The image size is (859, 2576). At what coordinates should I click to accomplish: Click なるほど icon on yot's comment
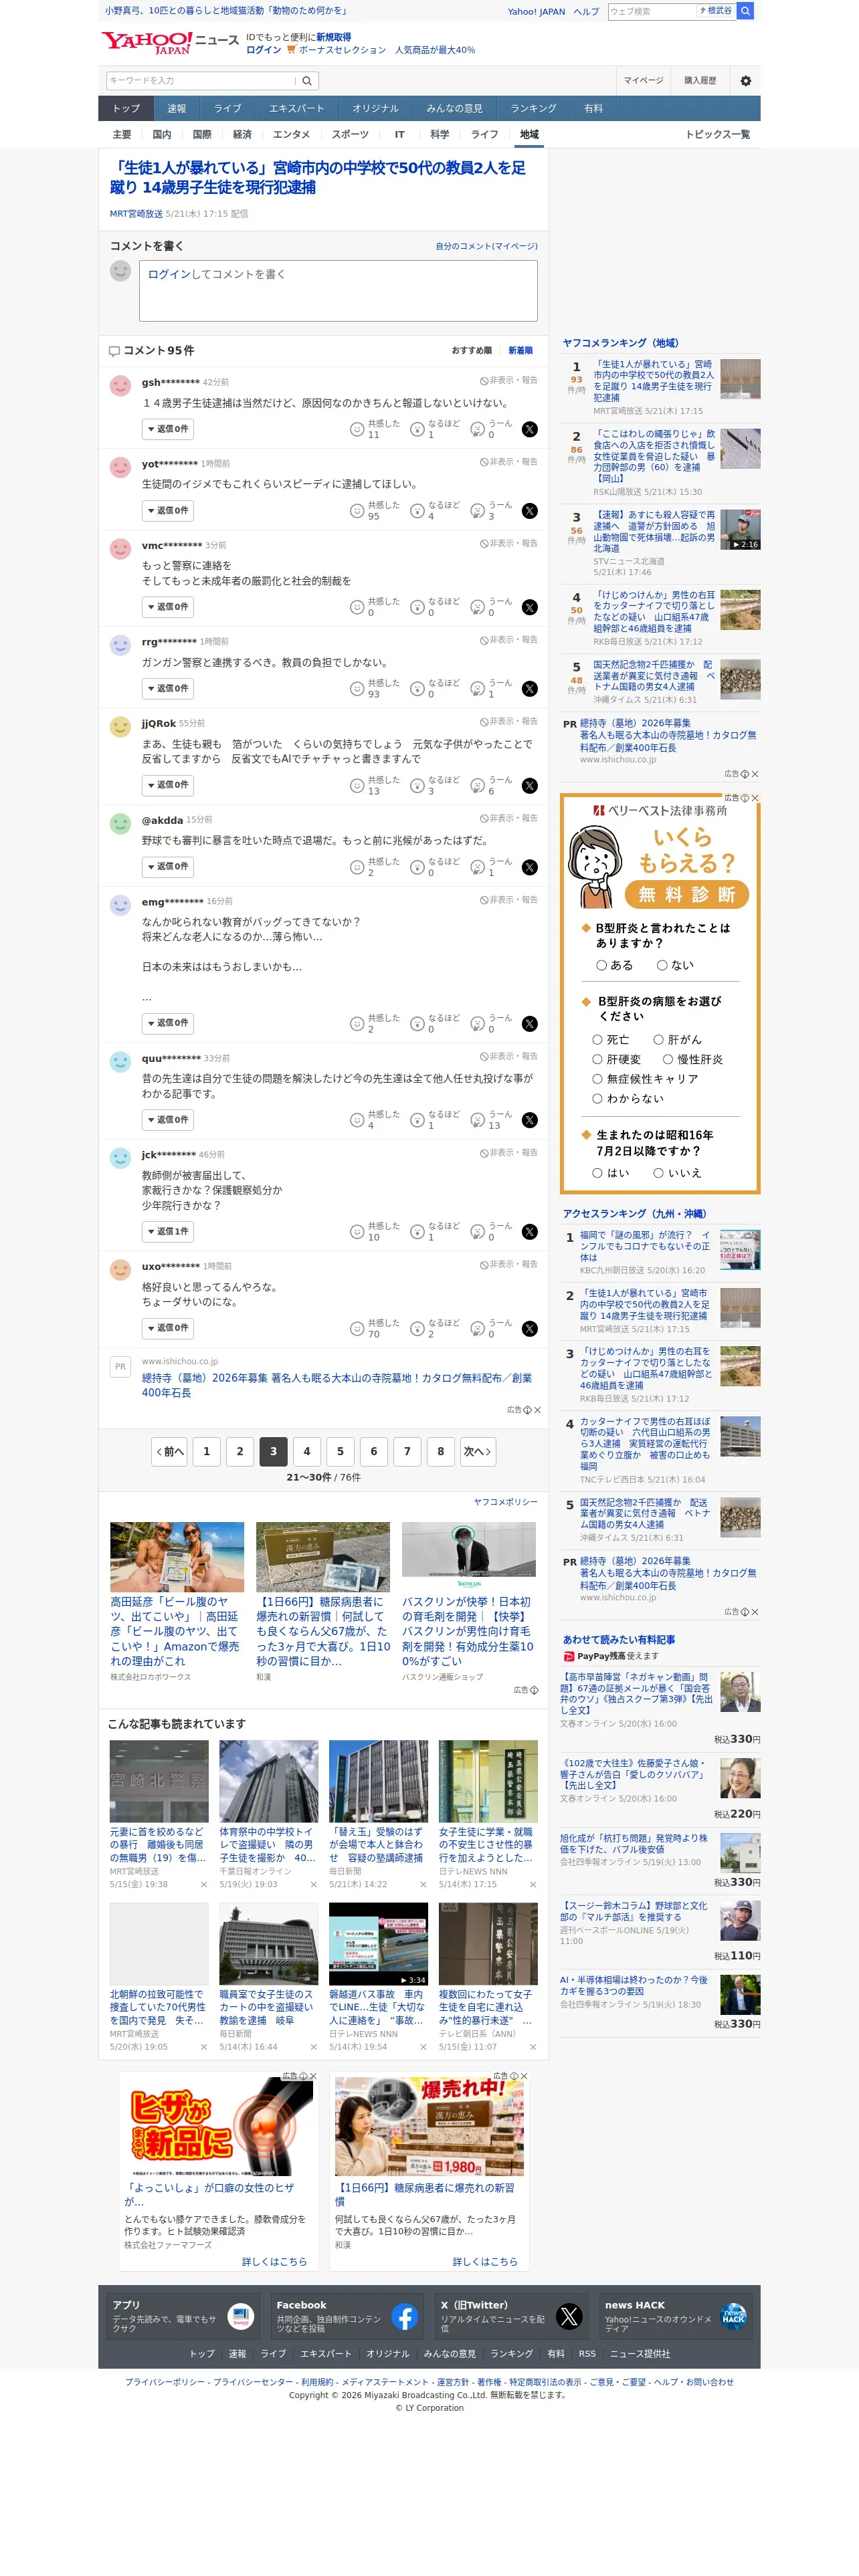(x=417, y=511)
